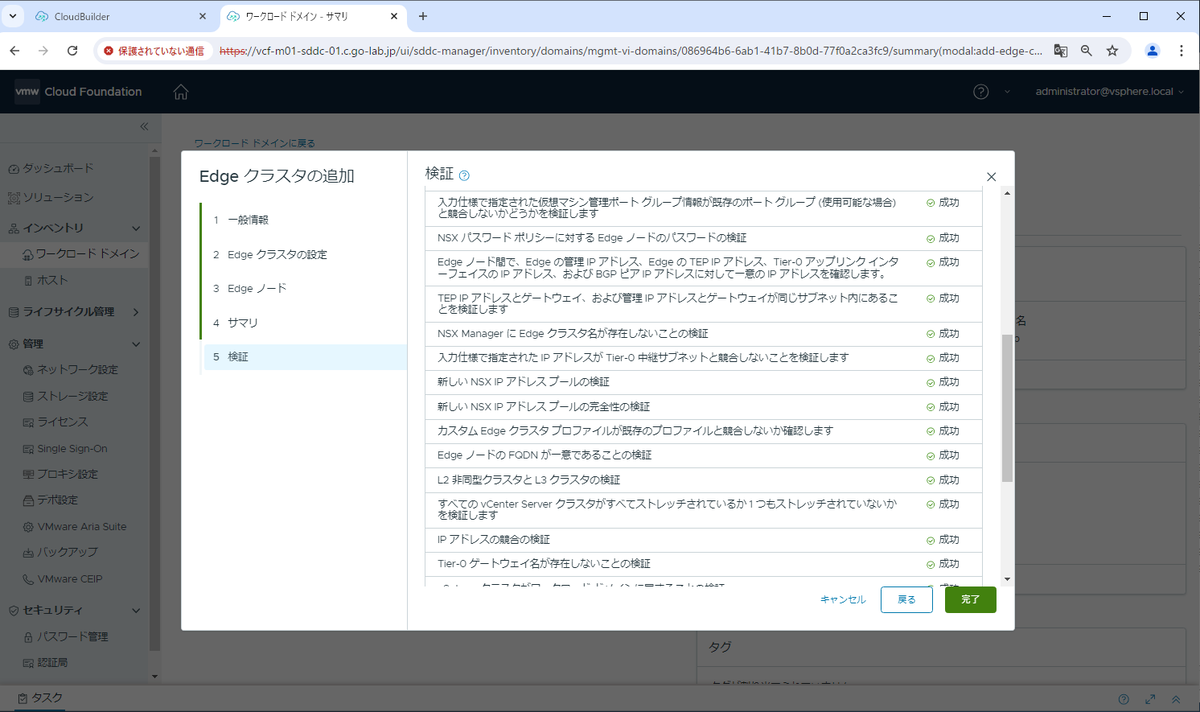Screen dimensions: 1200x712
Task: Click the validation list scroll-down arrow
Action: pyautogui.click(x=1007, y=579)
